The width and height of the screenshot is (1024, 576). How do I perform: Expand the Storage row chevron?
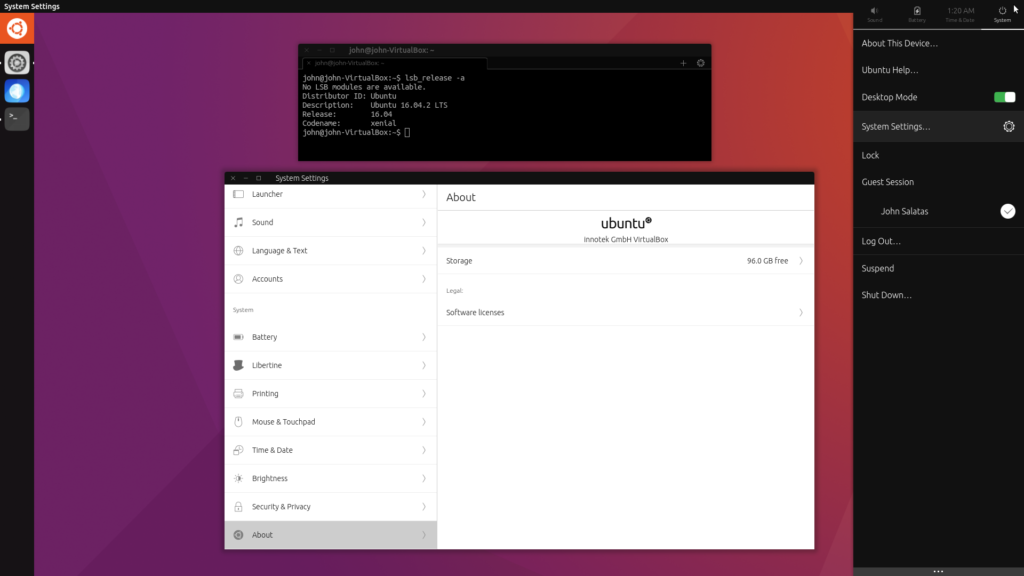click(x=801, y=261)
